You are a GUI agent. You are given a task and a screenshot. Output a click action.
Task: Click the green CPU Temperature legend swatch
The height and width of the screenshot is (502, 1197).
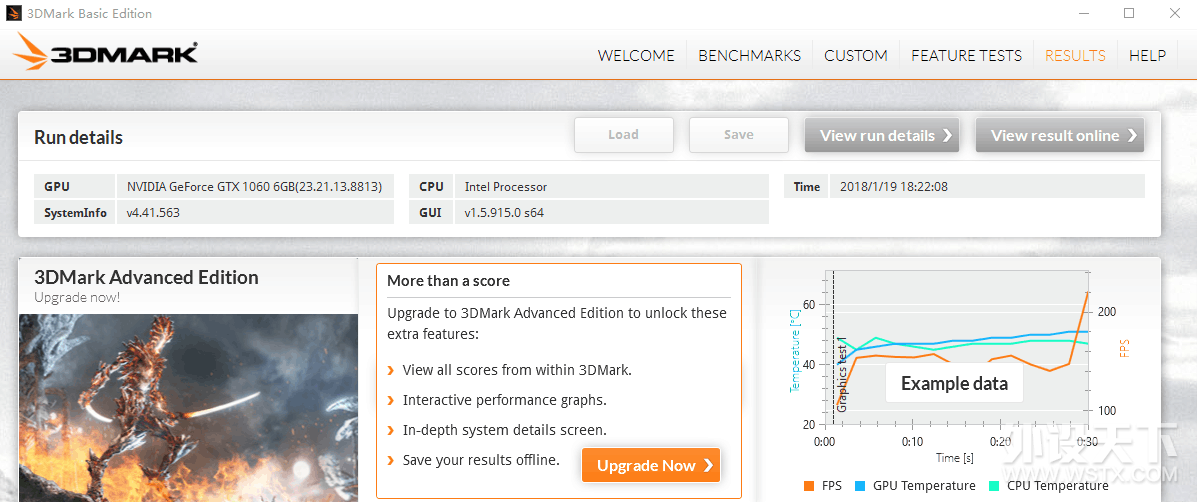pos(994,486)
